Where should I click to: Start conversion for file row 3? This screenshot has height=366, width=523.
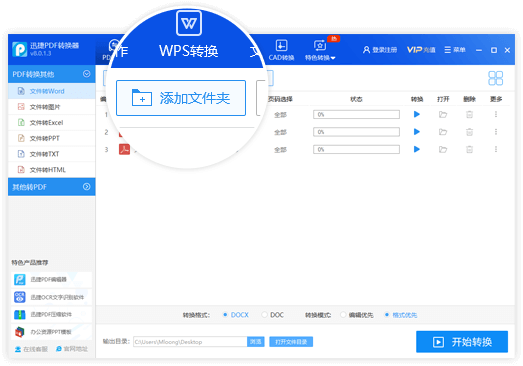point(417,149)
